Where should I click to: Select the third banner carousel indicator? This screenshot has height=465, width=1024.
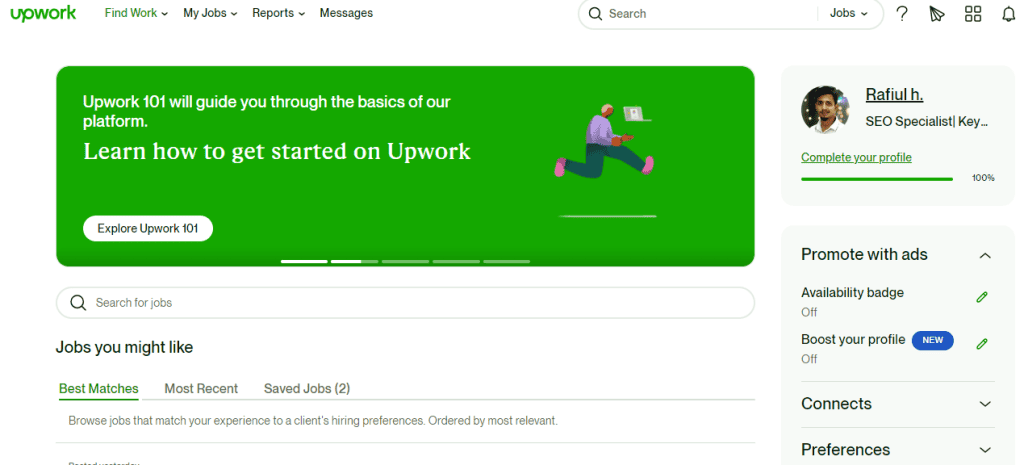click(405, 261)
